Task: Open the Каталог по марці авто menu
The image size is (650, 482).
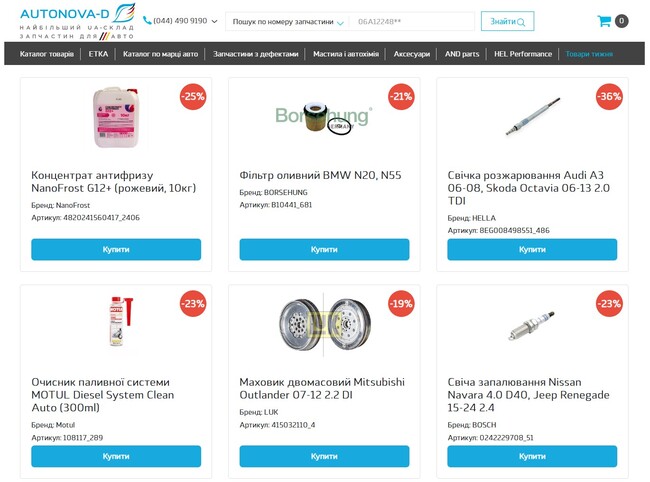Action: (x=160, y=54)
